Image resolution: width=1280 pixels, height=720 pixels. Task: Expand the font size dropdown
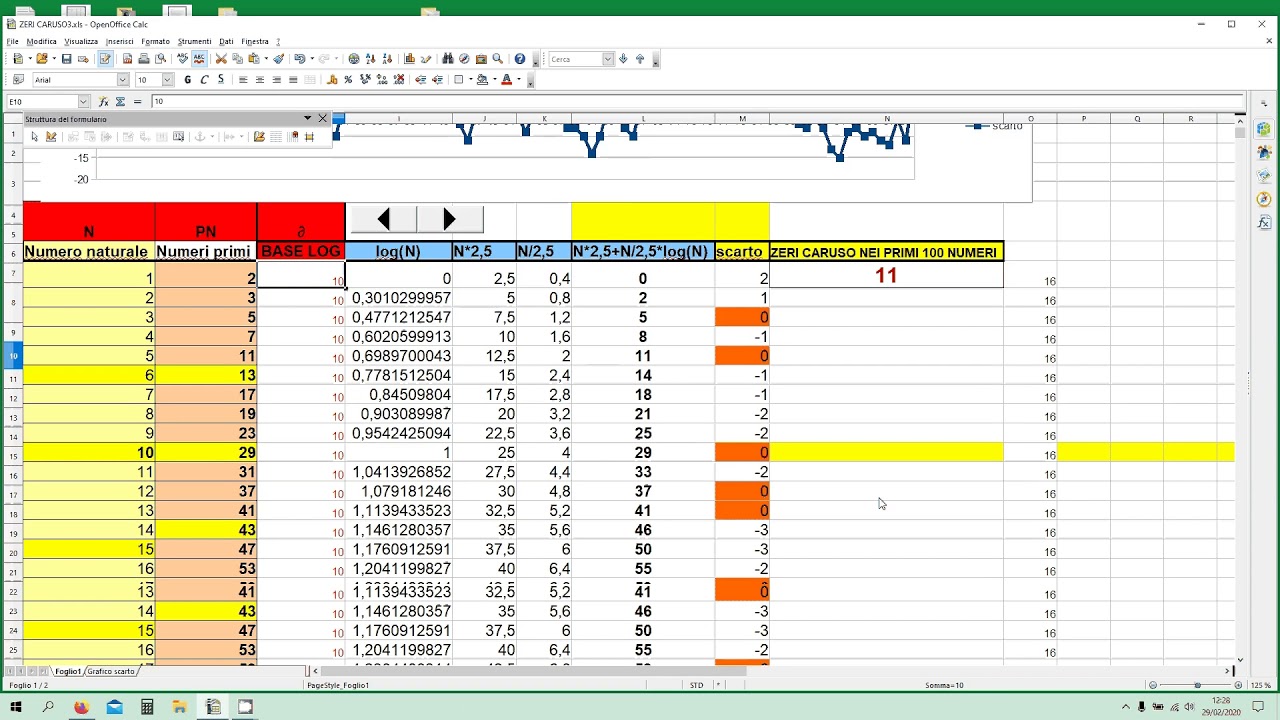click(168, 80)
